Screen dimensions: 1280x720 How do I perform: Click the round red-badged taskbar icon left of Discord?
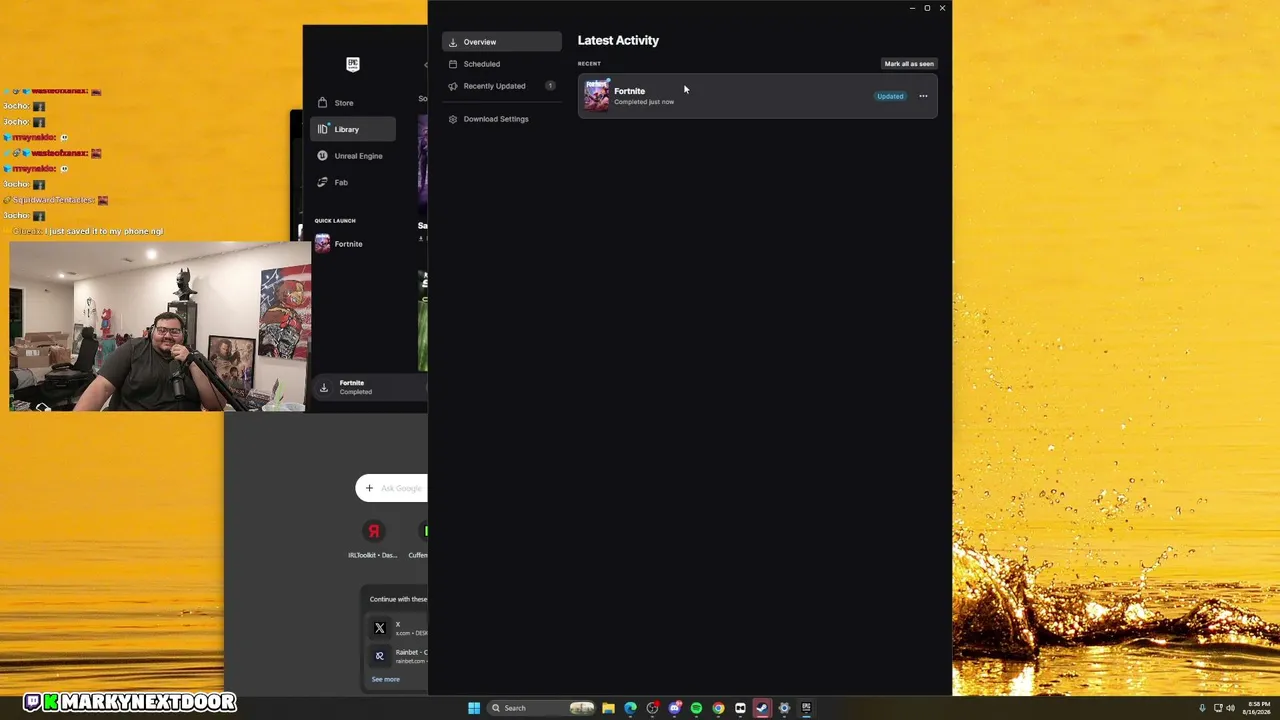(653, 708)
